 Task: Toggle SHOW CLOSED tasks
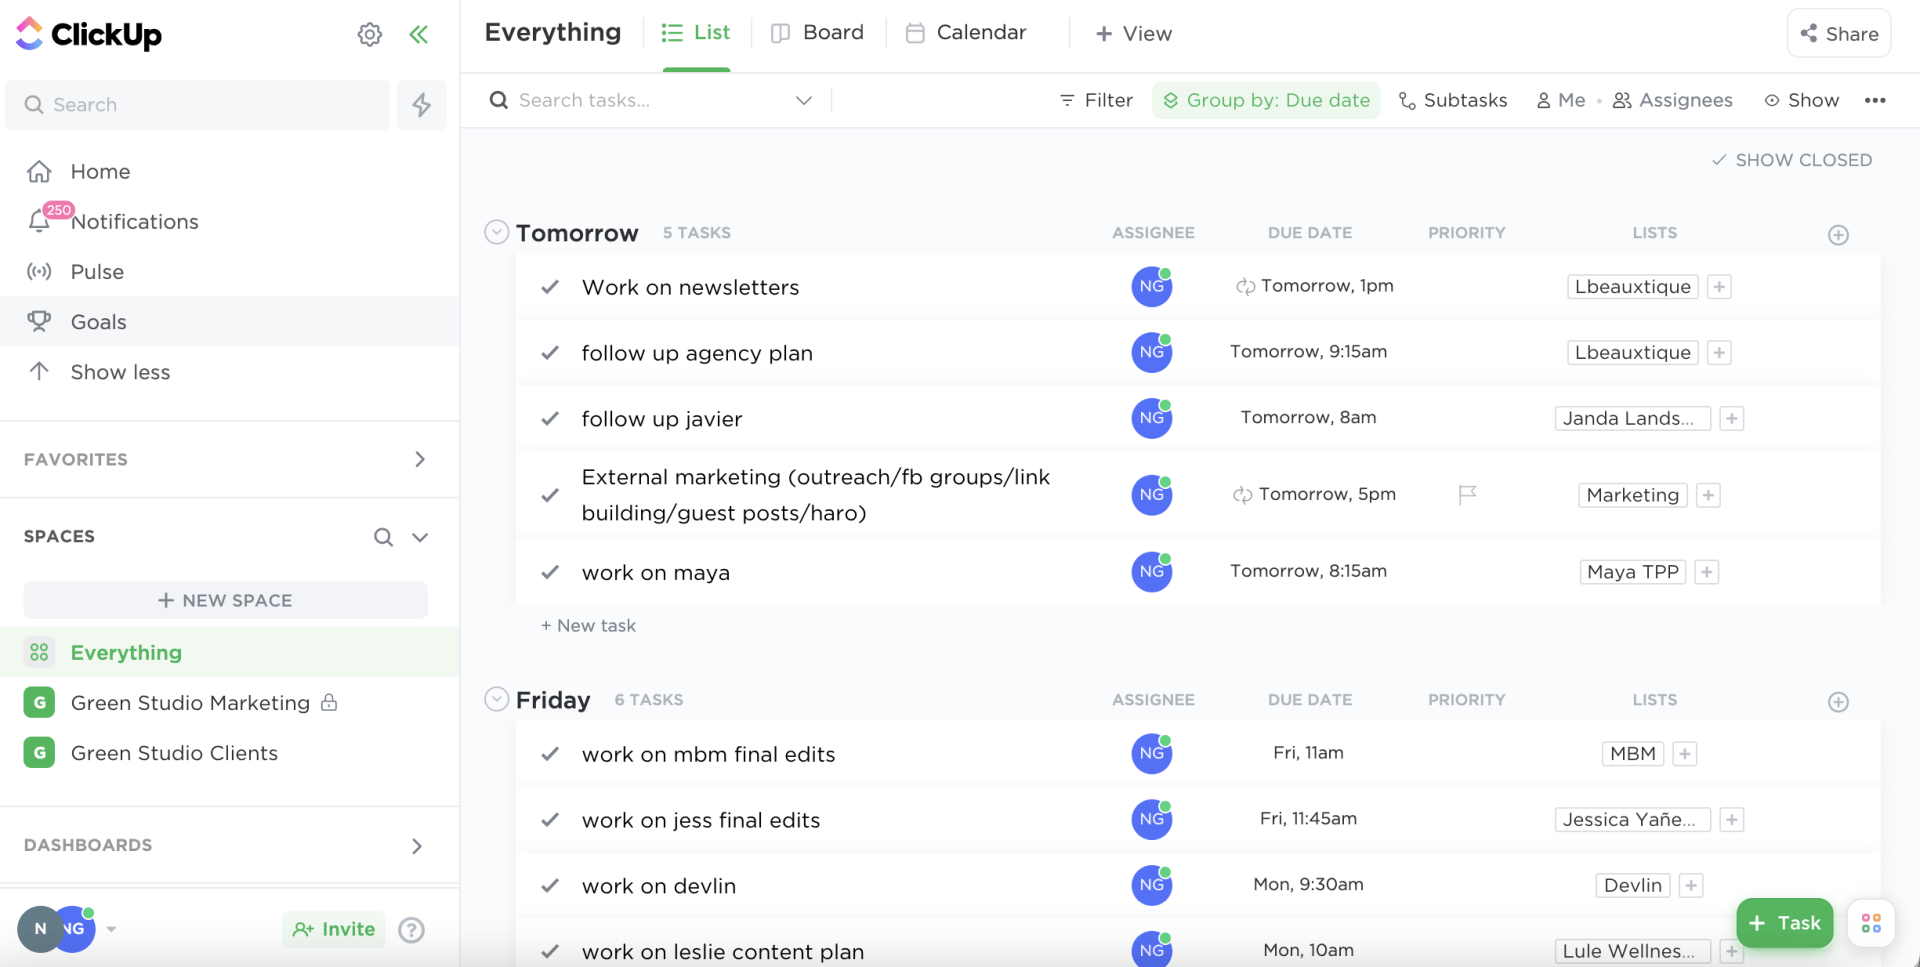(1791, 159)
